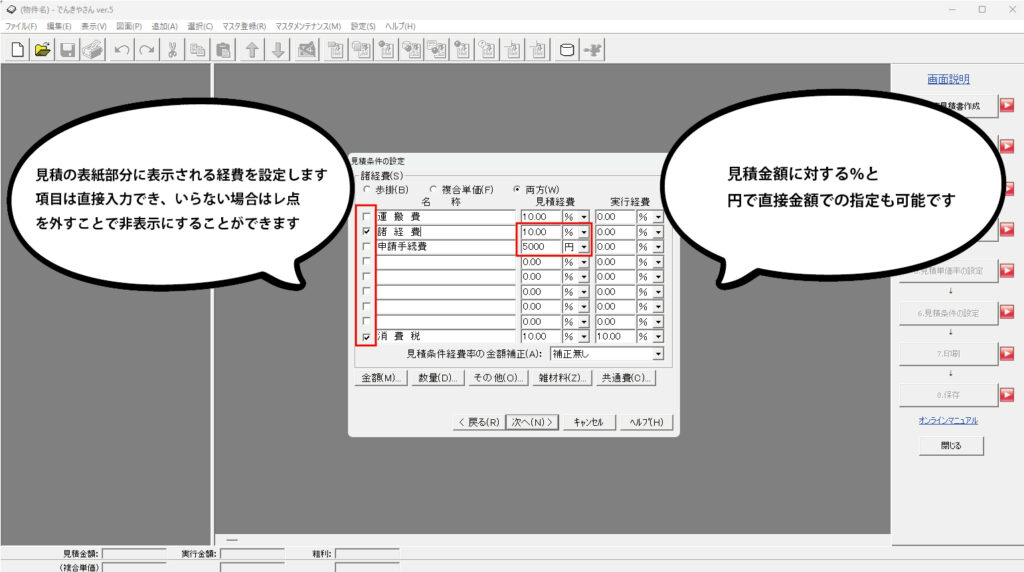The width and height of the screenshot is (1024, 572).
Task: Click 申請手続費 5000 amount field
Action: (x=541, y=247)
